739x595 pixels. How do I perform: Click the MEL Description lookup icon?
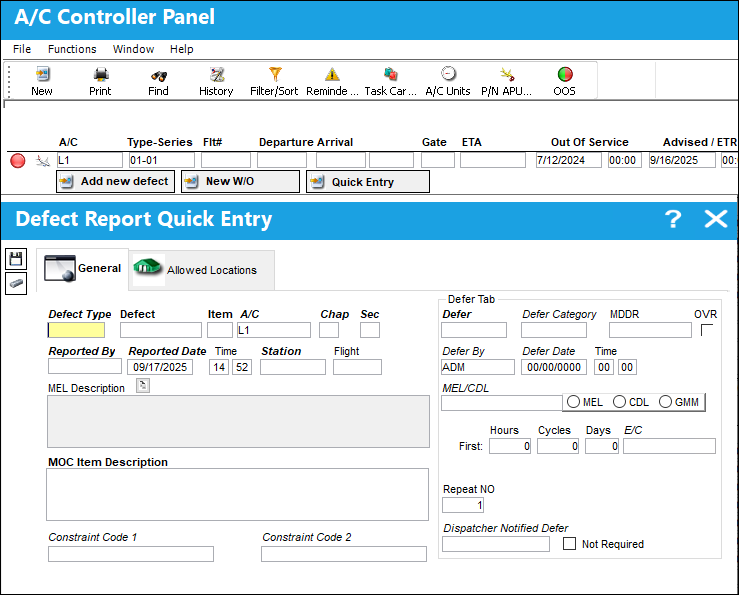click(143, 386)
